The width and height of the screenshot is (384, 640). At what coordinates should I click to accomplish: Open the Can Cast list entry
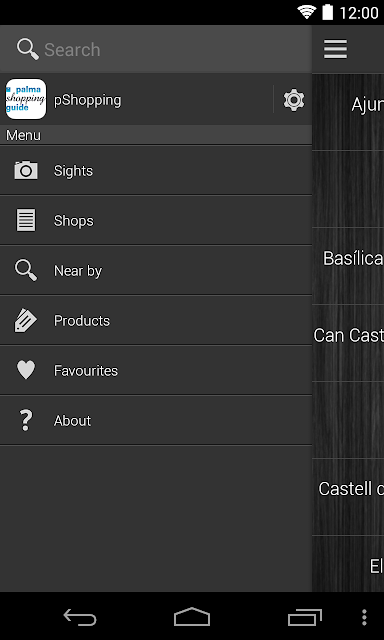[x=348, y=343]
